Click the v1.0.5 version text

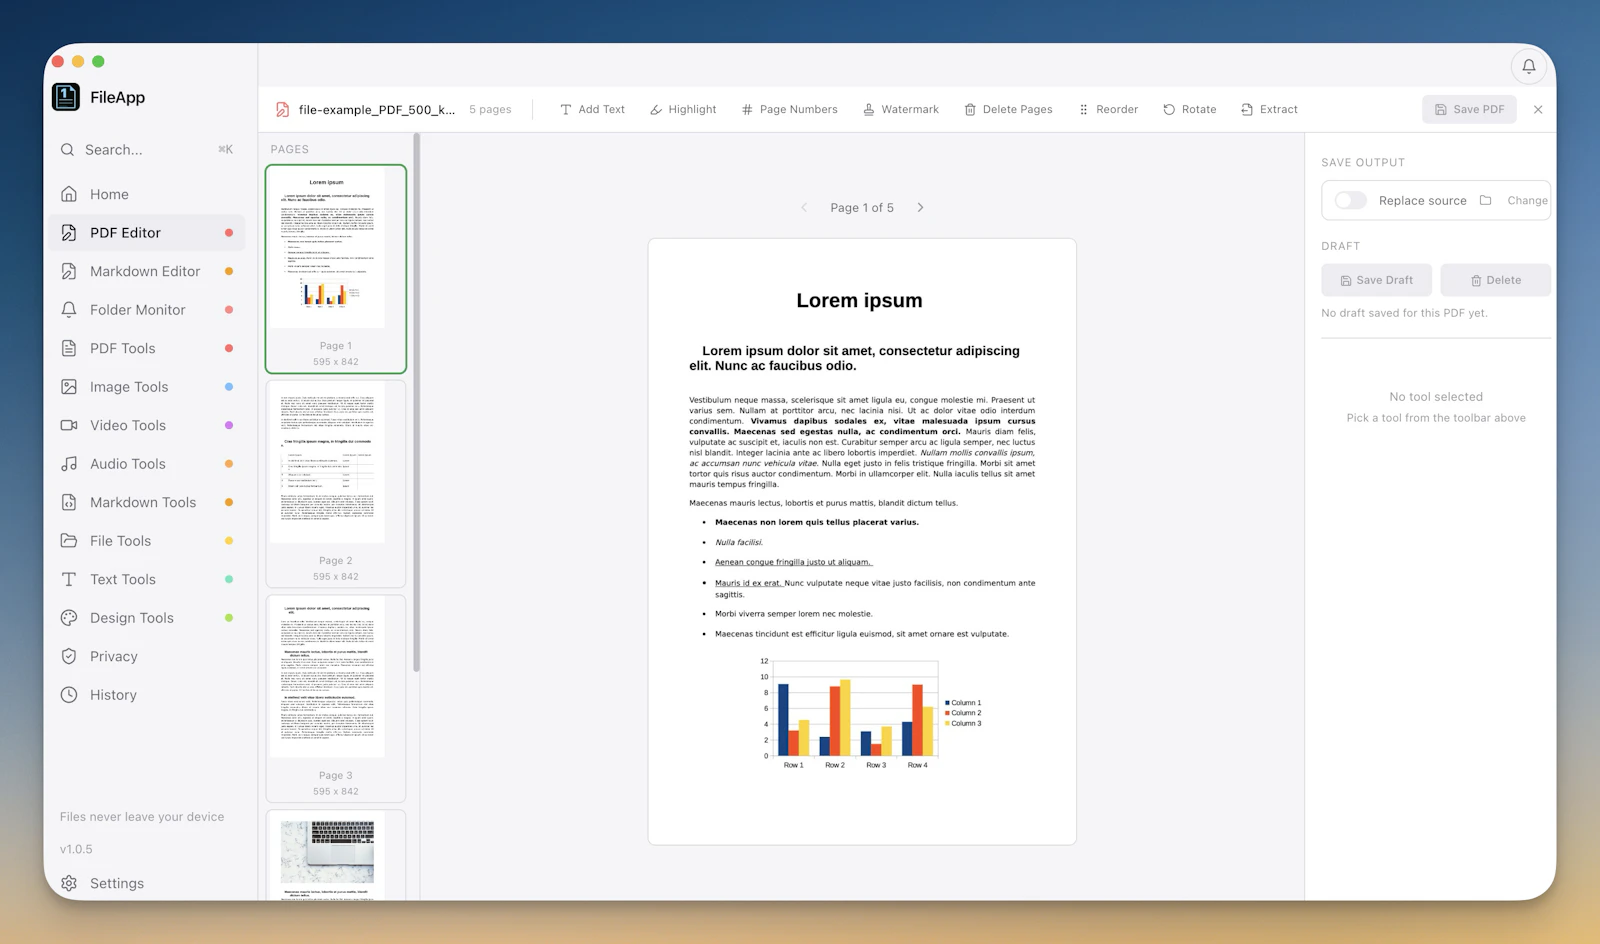point(76,850)
